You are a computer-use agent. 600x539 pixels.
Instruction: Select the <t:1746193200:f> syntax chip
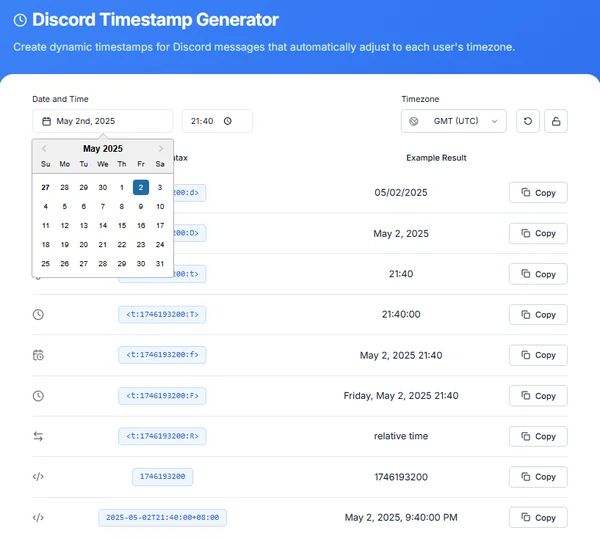(162, 355)
